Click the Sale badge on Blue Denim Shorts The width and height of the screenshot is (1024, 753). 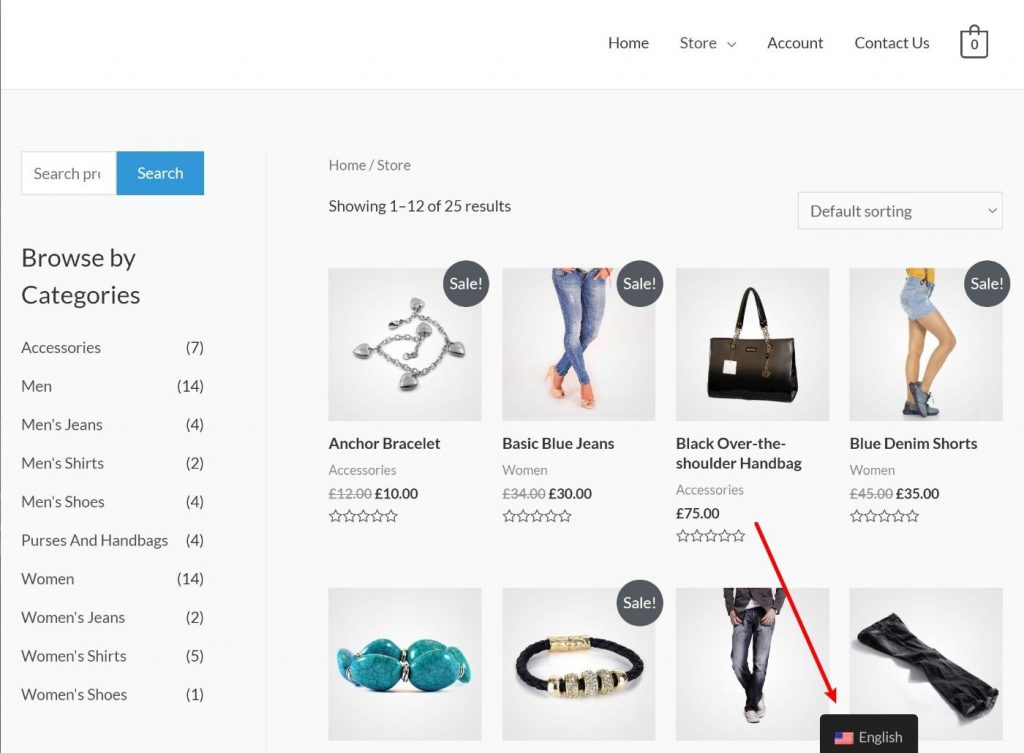987,283
